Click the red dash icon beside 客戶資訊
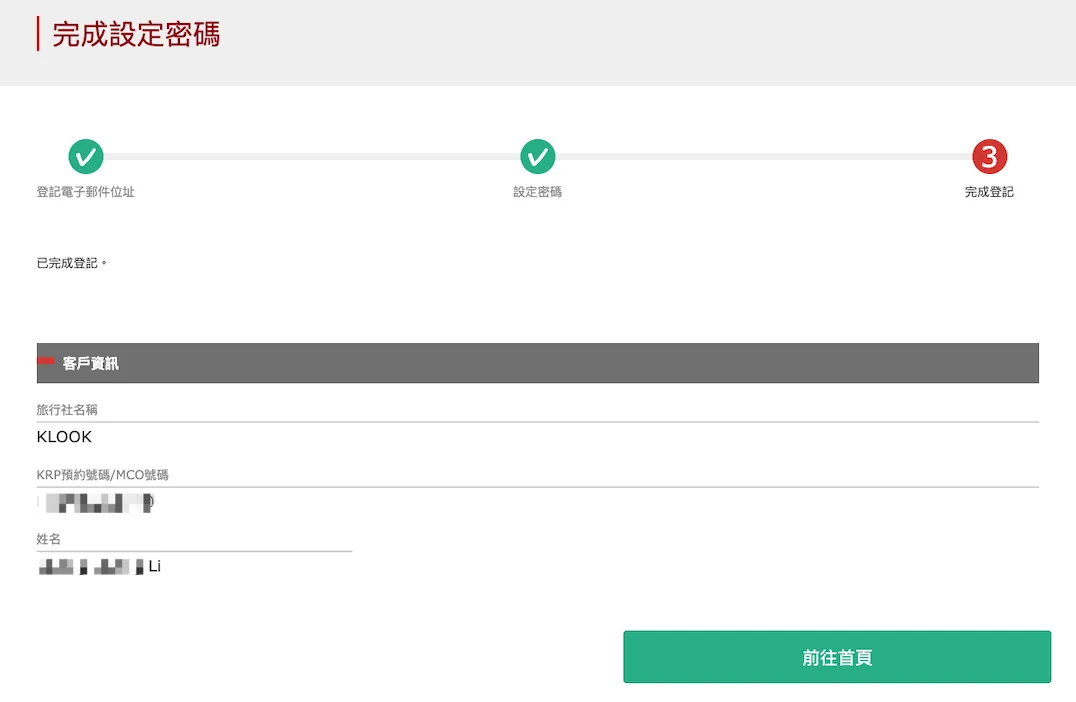The height and width of the screenshot is (702, 1076). pos(46,361)
